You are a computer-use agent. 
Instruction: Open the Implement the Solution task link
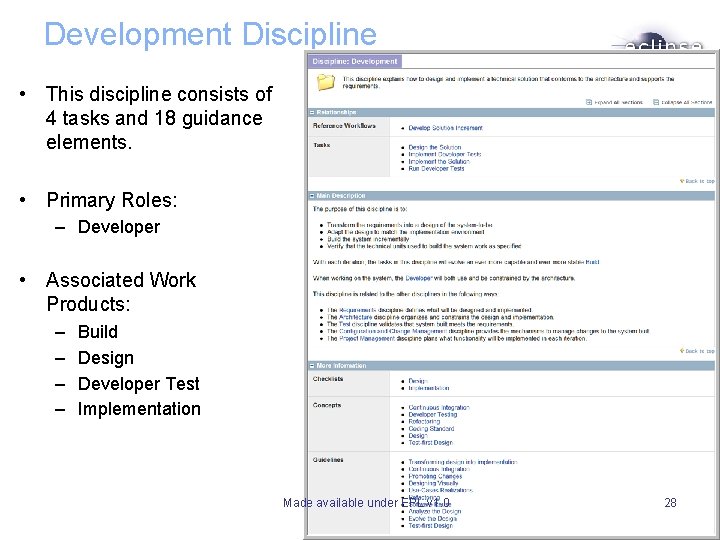(439, 162)
